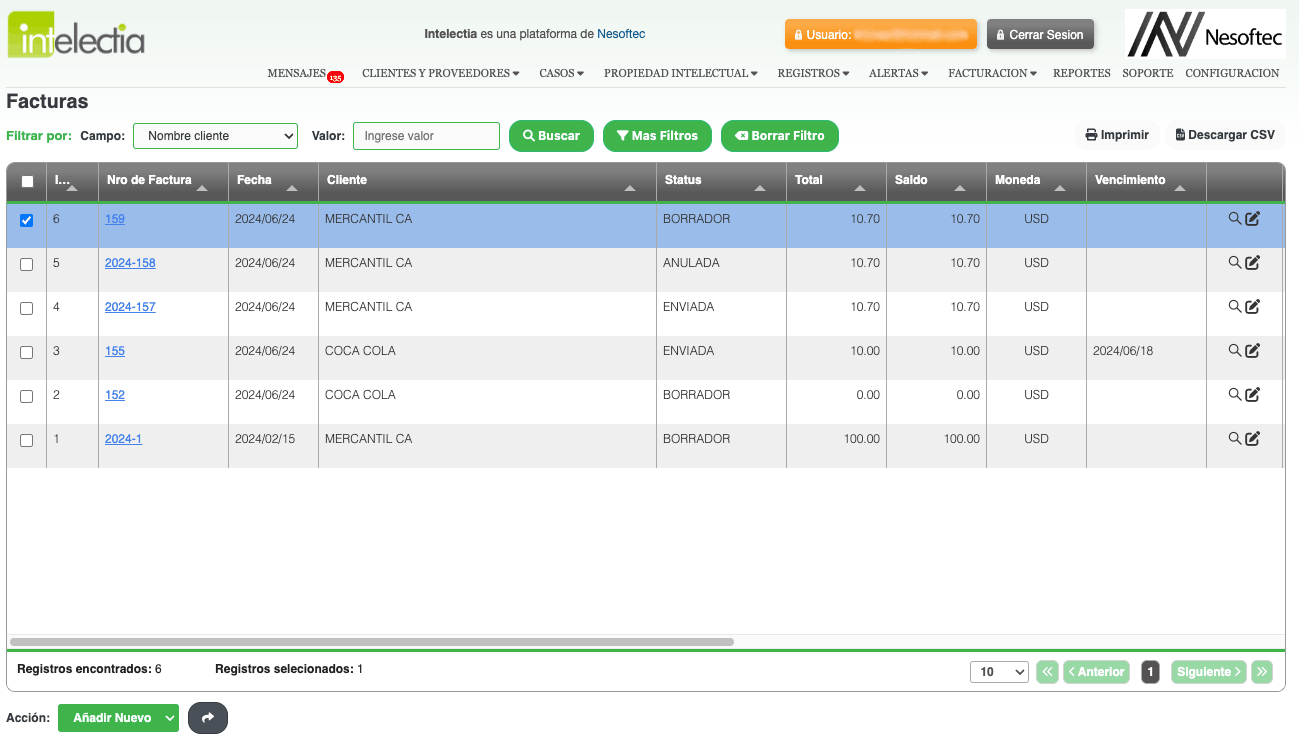Toggle the select-all checkbox in table header

27,182
